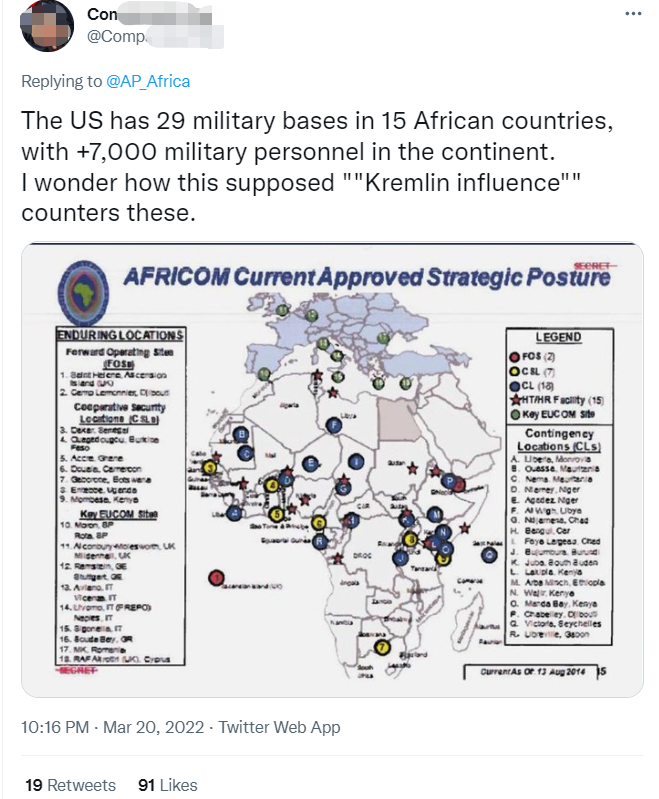Click the yellow CSL legend marker

click(x=515, y=371)
